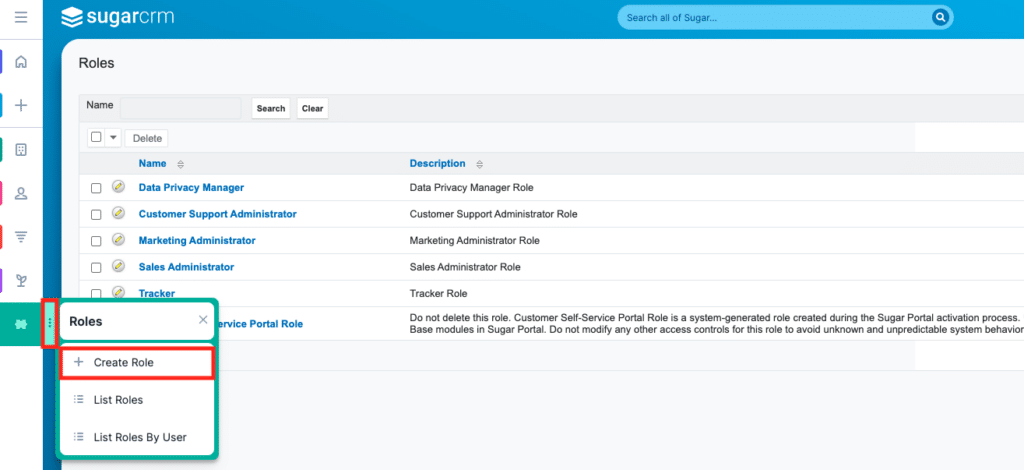Open Opportunities funnel icon in sidebar
This screenshot has width=1024, height=470.
[x=21, y=237]
